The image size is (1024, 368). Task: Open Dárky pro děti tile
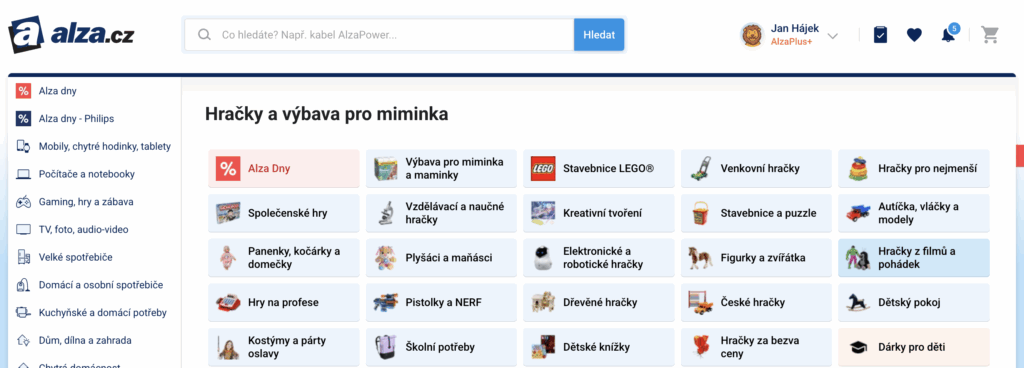(x=914, y=347)
